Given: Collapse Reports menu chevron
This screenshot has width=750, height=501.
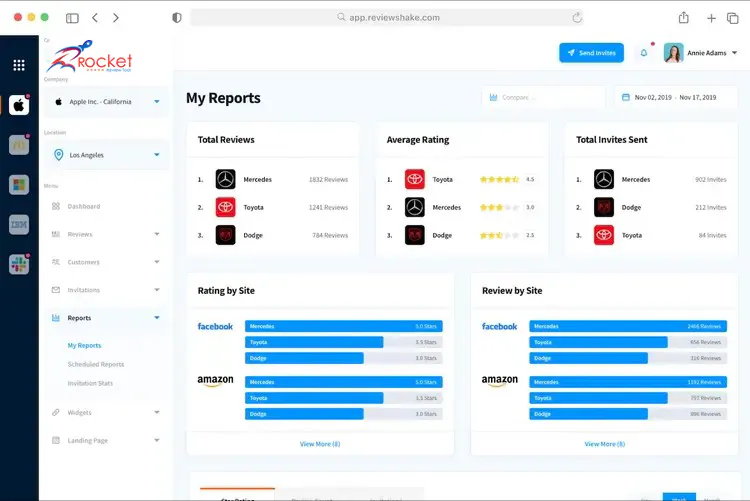Looking at the screenshot, I should pyautogui.click(x=157, y=318).
